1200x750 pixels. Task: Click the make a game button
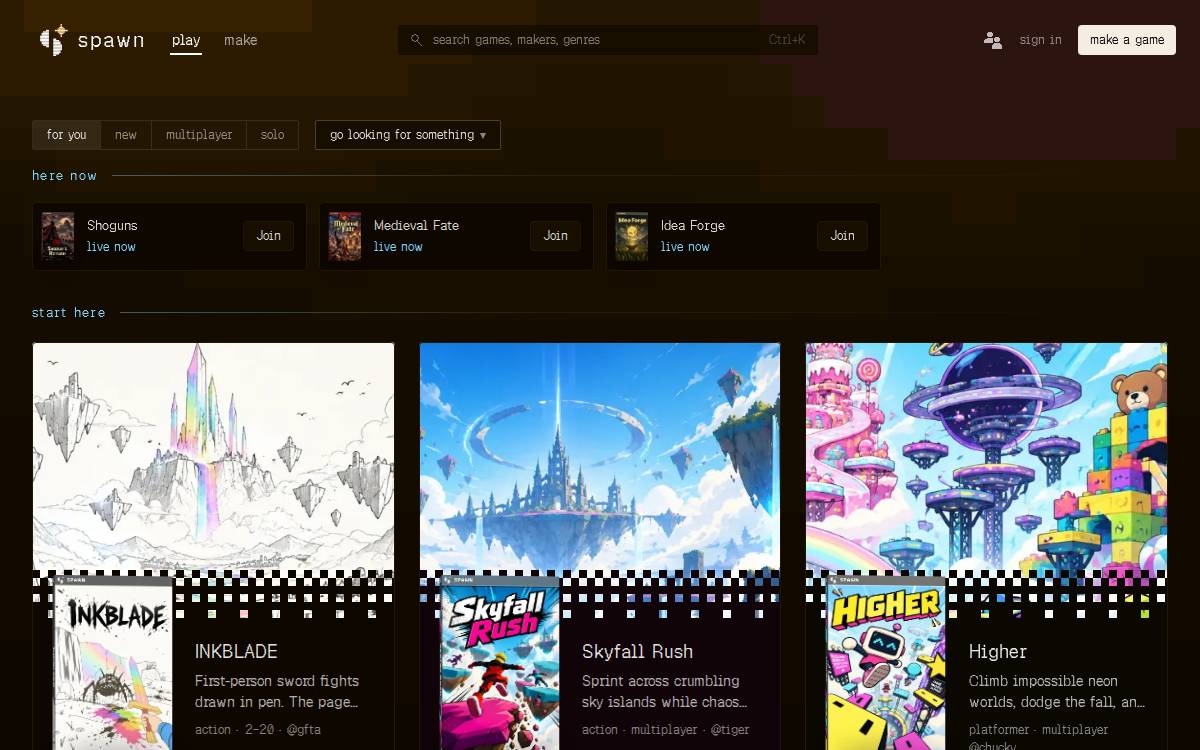point(1127,40)
